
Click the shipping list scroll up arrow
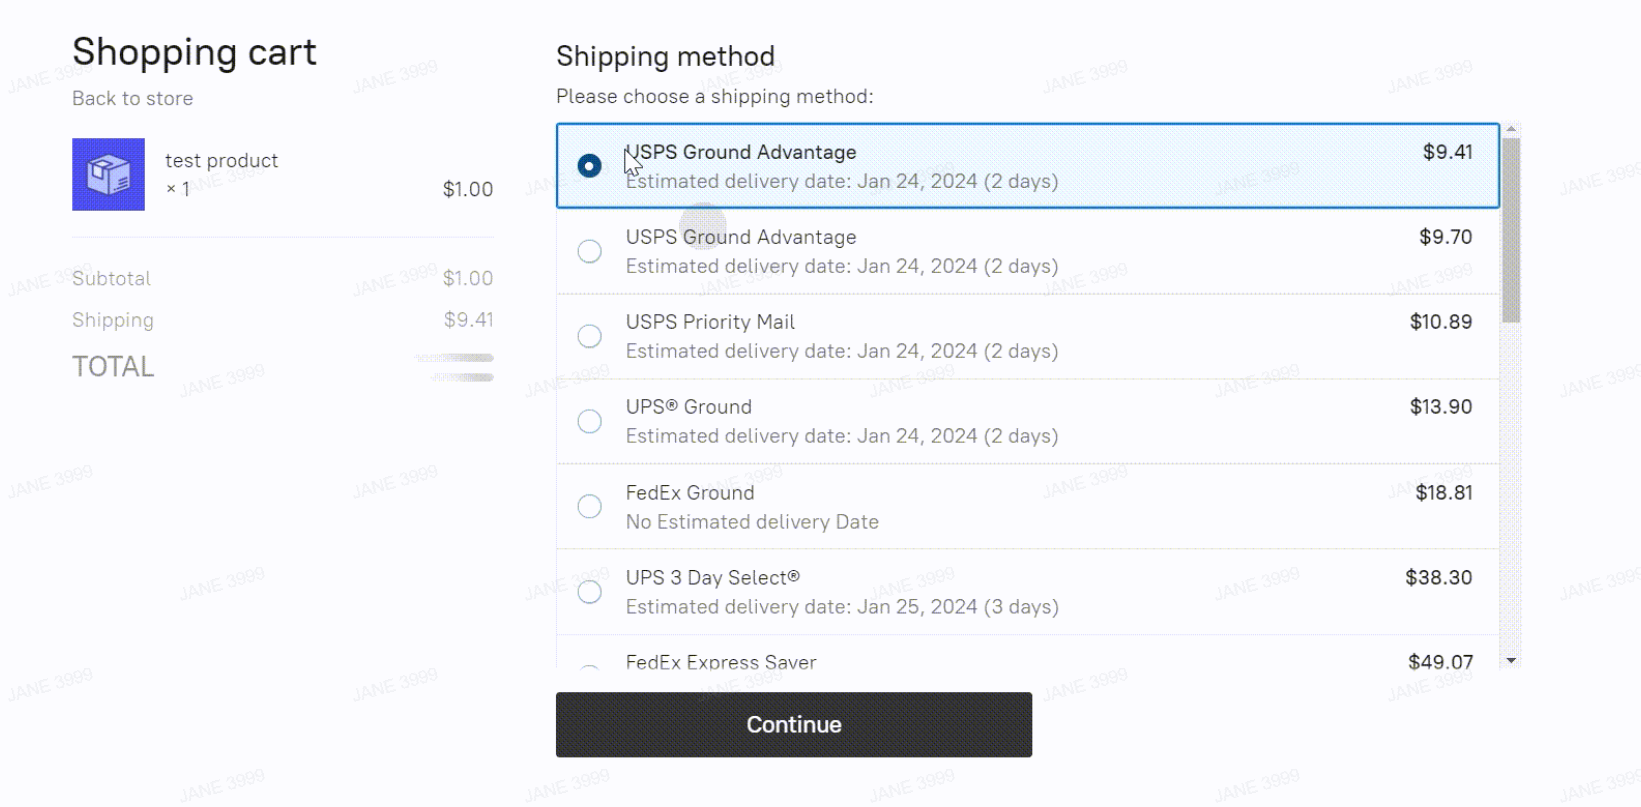click(1511, 129)
